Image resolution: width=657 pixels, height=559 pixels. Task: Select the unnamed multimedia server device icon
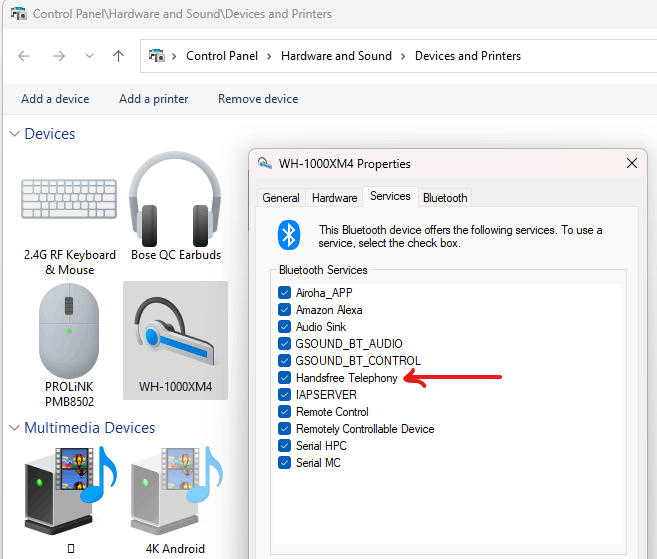pyautogui.click(x=69, y=491)
